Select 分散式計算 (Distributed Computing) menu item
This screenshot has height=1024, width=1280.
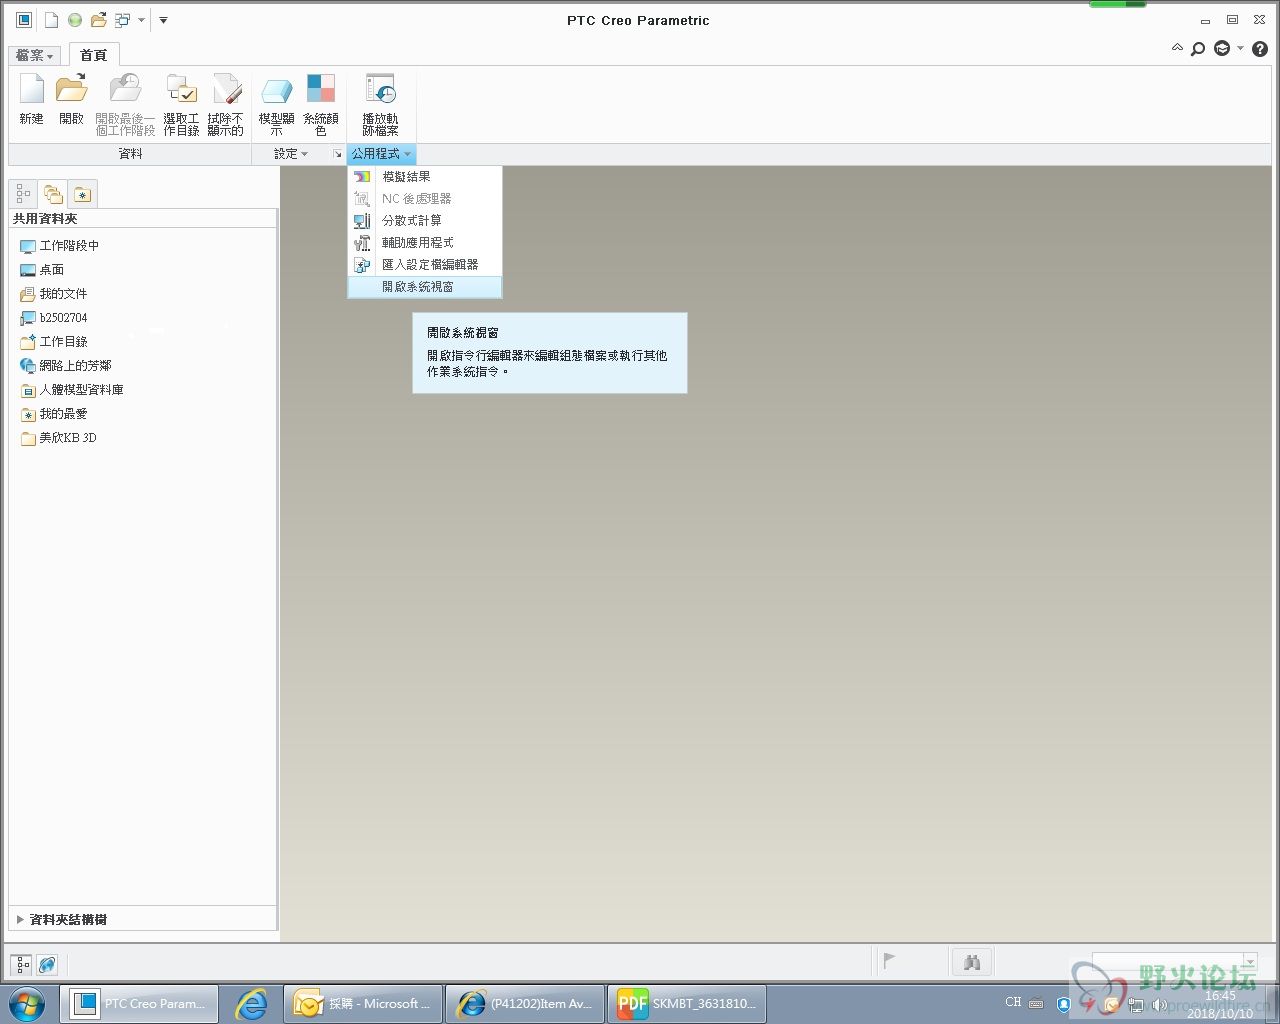pos(425,220)
